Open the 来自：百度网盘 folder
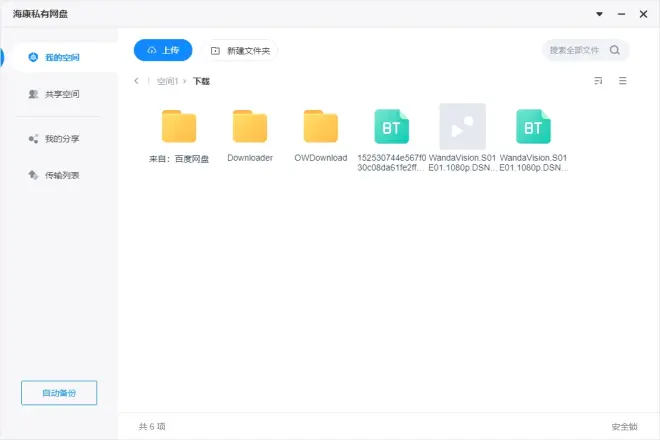The image size is (660, 440). click(179, 127)
